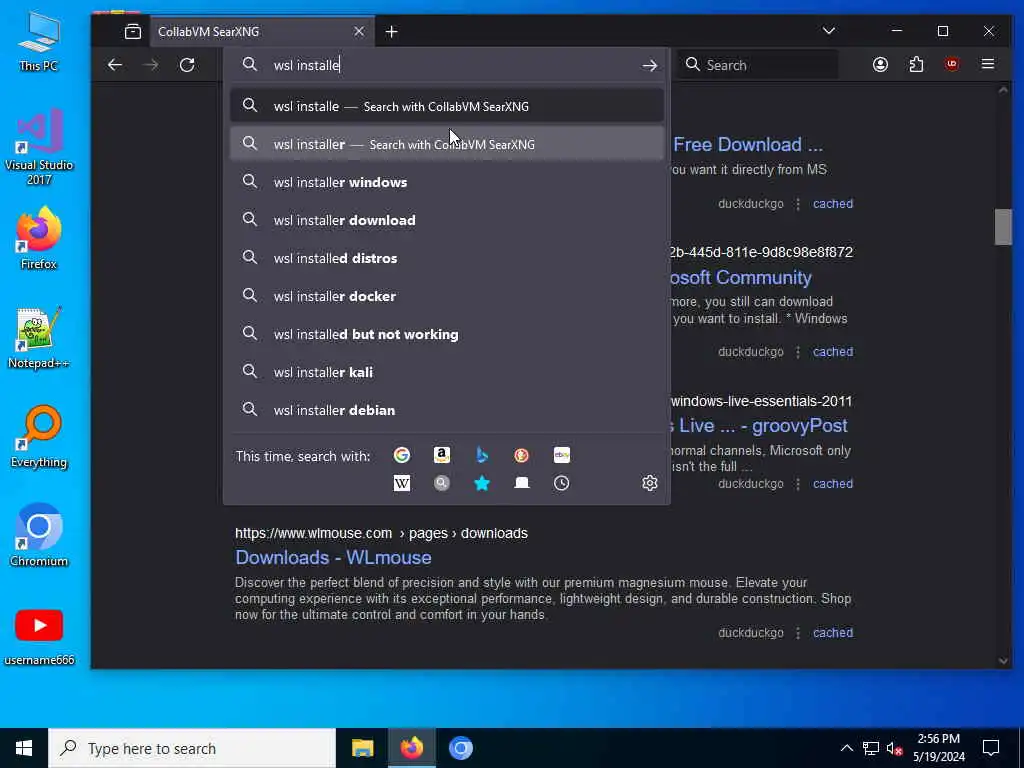Click the Type here to search taskbar box
The width and height of the screenshot is (1024, 768).
192,748
